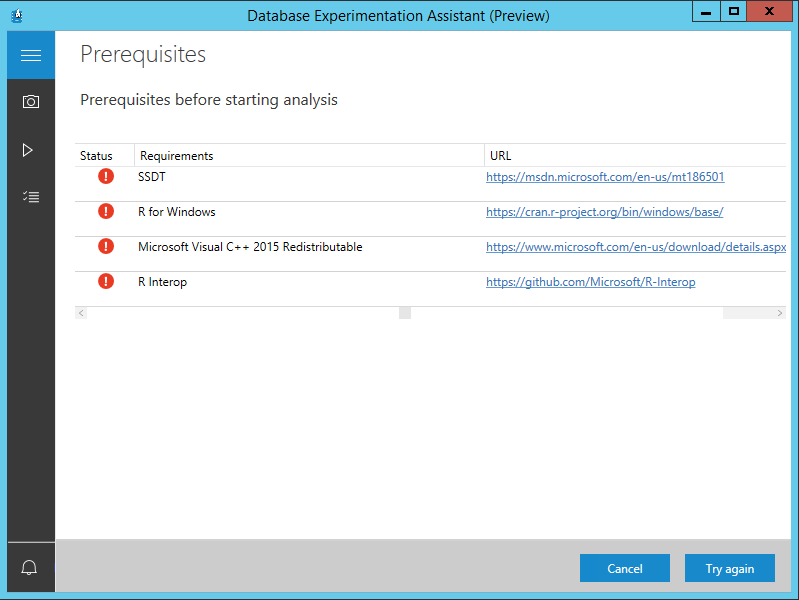Follow the Visual C++ download details link
This screenshot has height=600, width=799.
636,247
